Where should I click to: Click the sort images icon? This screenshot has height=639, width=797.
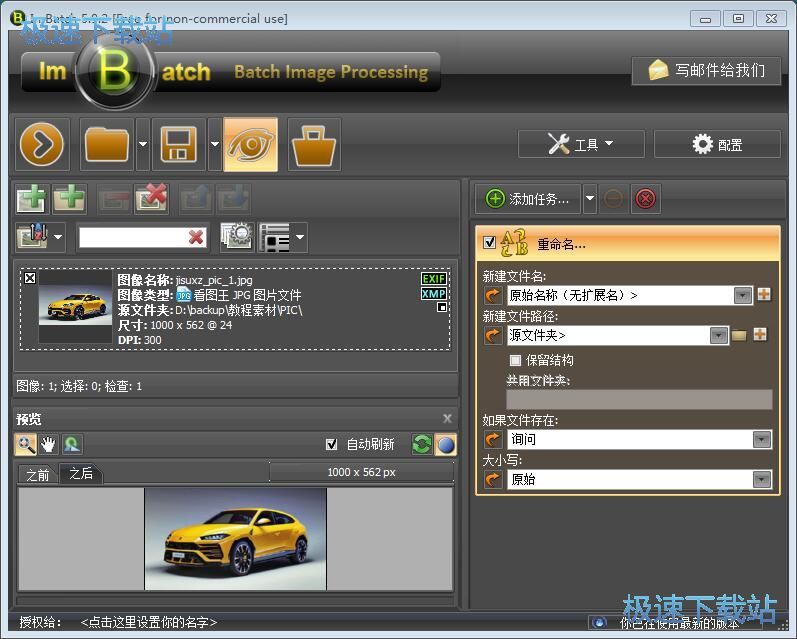33,237
